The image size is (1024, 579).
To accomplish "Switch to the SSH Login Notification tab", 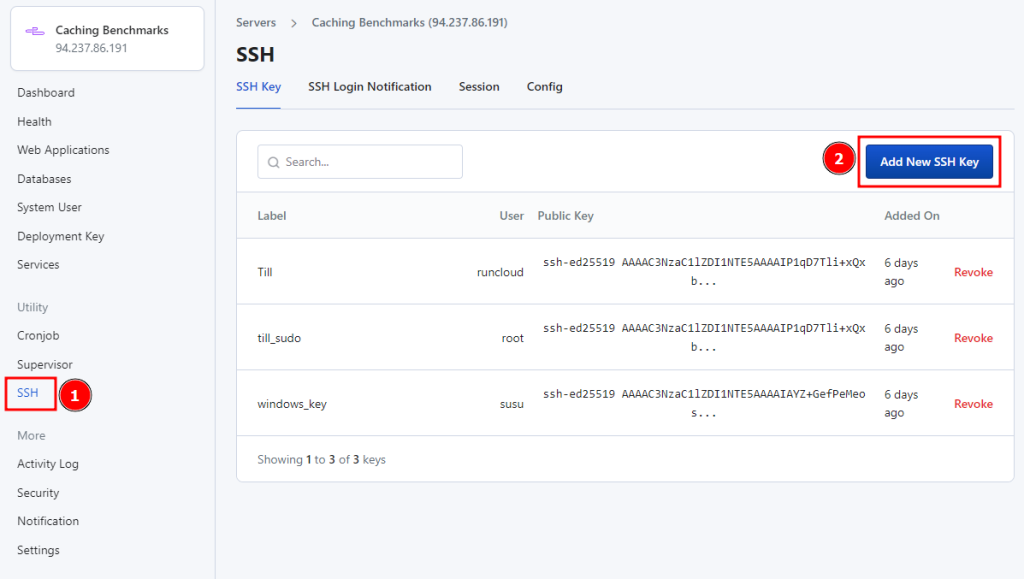I will (369, 87).
